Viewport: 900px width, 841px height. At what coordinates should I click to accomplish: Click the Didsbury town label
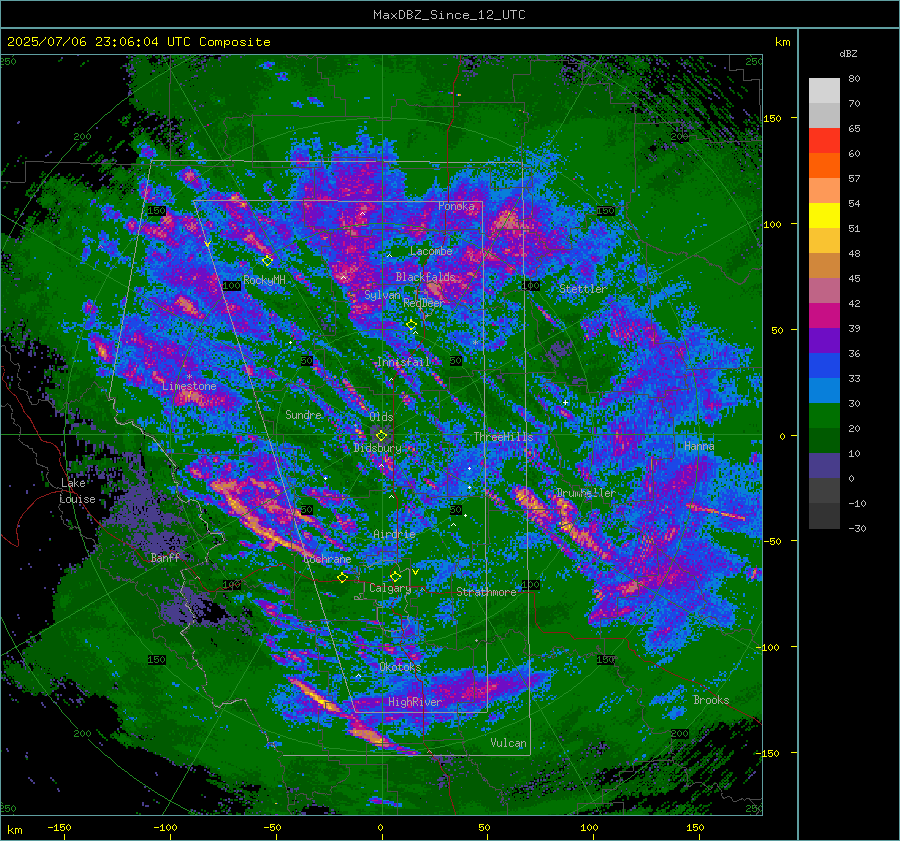point(378,448)
